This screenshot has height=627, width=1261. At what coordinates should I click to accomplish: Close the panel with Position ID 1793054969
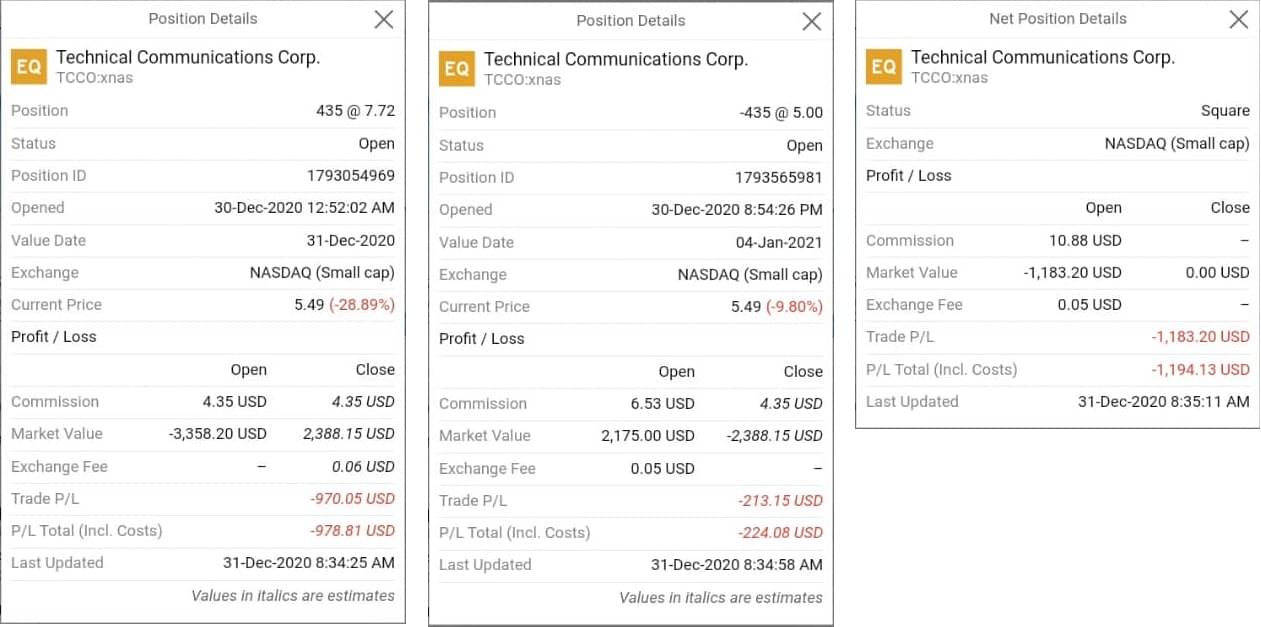click(384, 19)
